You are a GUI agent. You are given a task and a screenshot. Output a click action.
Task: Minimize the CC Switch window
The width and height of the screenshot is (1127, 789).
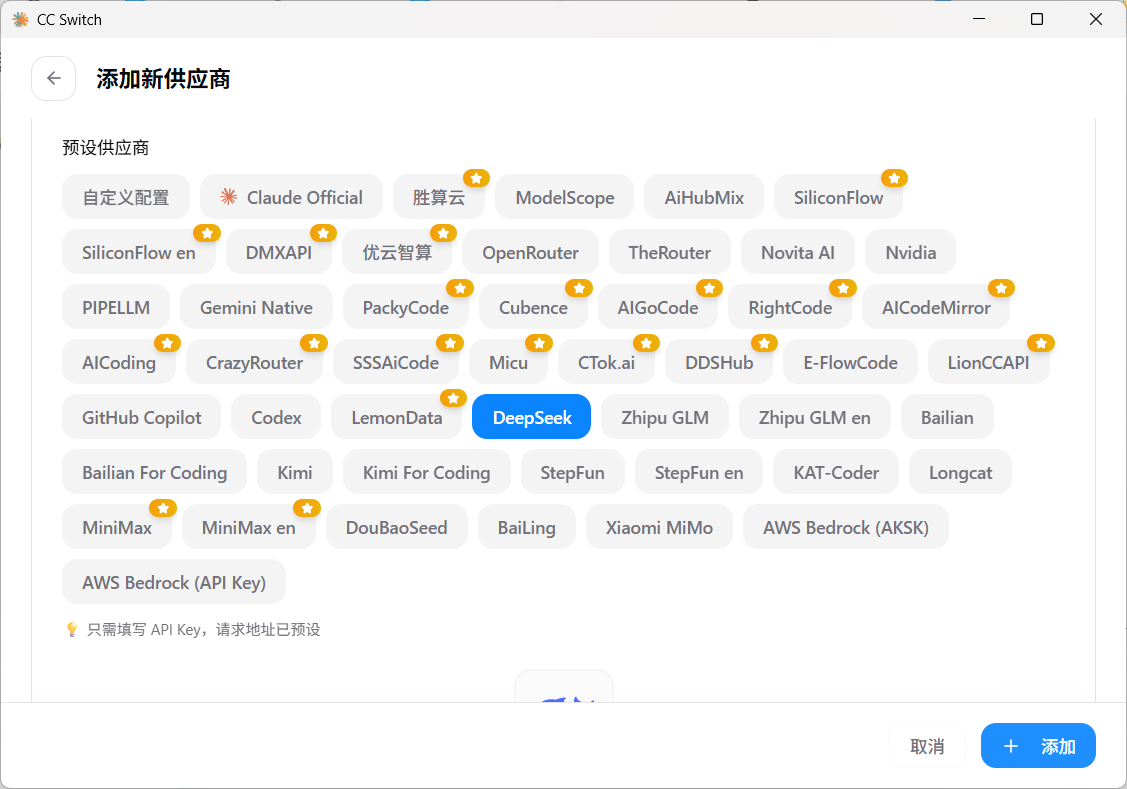coord(978,19)
